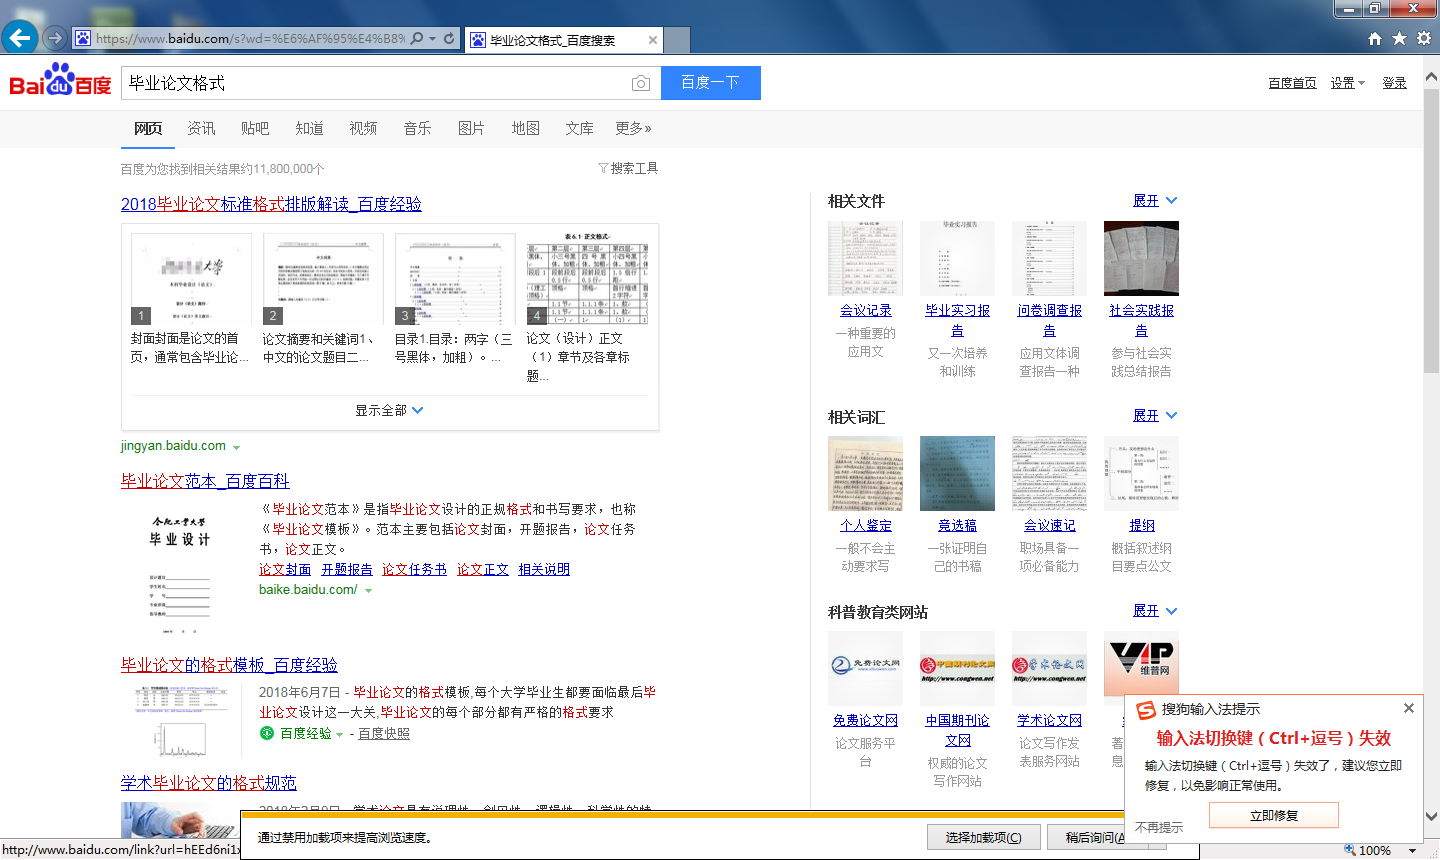Screen dimensions: 1440x860
Task: Click the 搜索工具 filter icon
Action: (603, 168)
